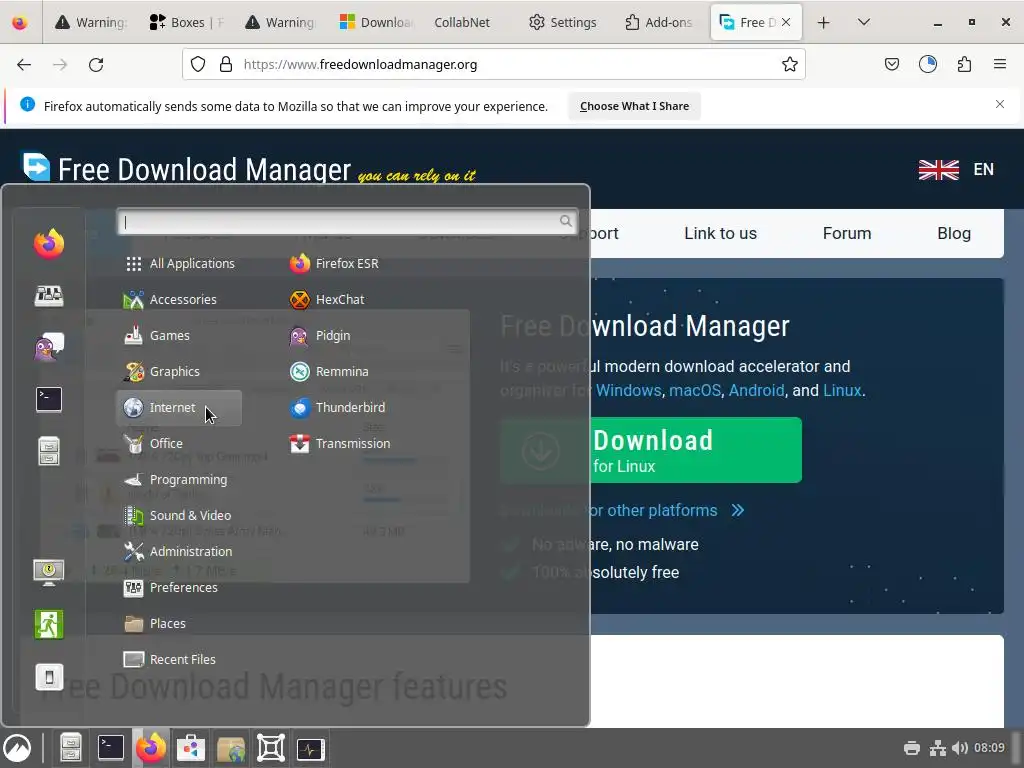This screenshot has width=1024, height=768.
Task: Launch Thunderbird mail from the menu
Action: pyautogui.click(x=337, y=408)
